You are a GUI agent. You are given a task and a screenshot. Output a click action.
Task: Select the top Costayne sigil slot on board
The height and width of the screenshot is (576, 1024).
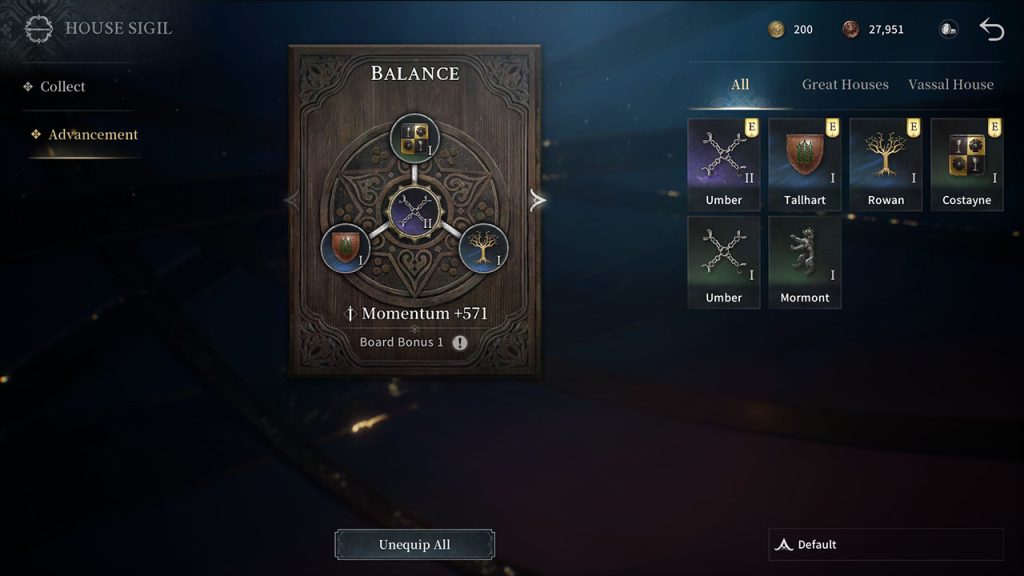click(x=415, y=139)
